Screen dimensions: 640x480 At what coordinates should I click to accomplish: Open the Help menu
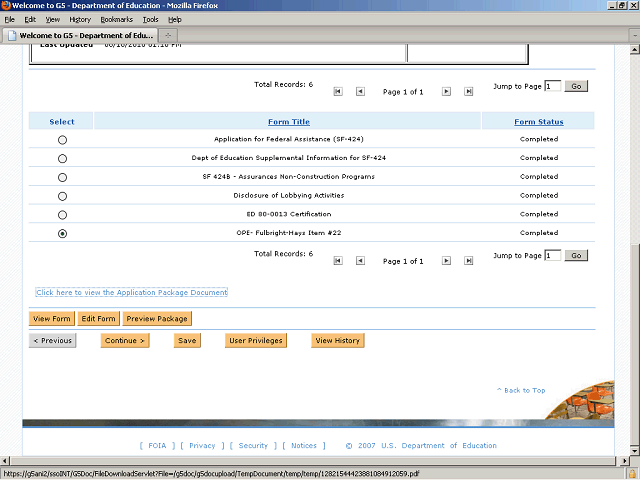coord(175,20)
